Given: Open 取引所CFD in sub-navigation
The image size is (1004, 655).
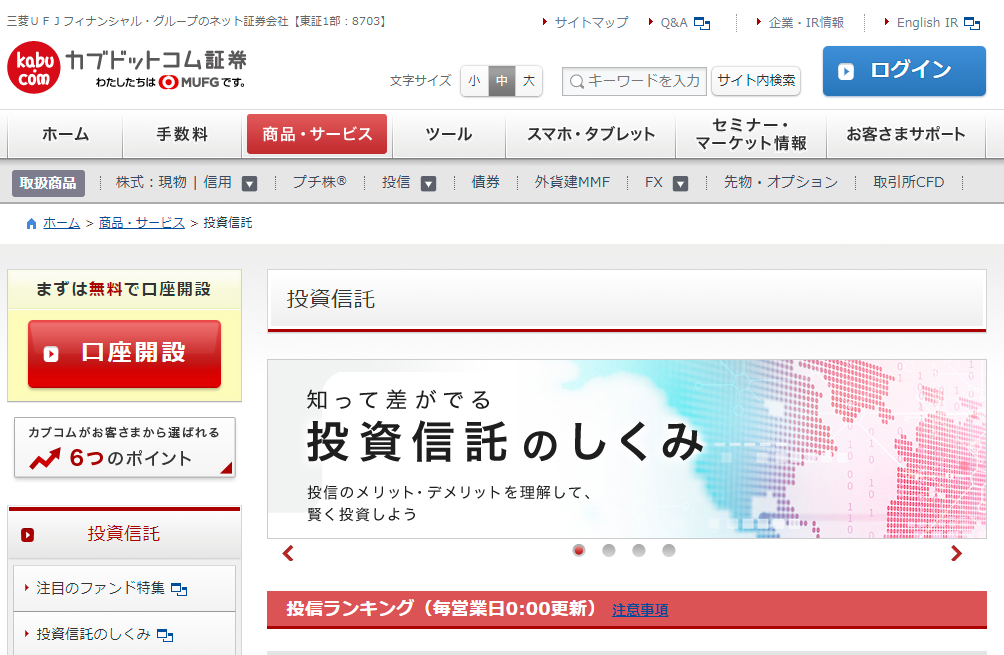Looking at the screenshot, I should click(x=909, y=182).
